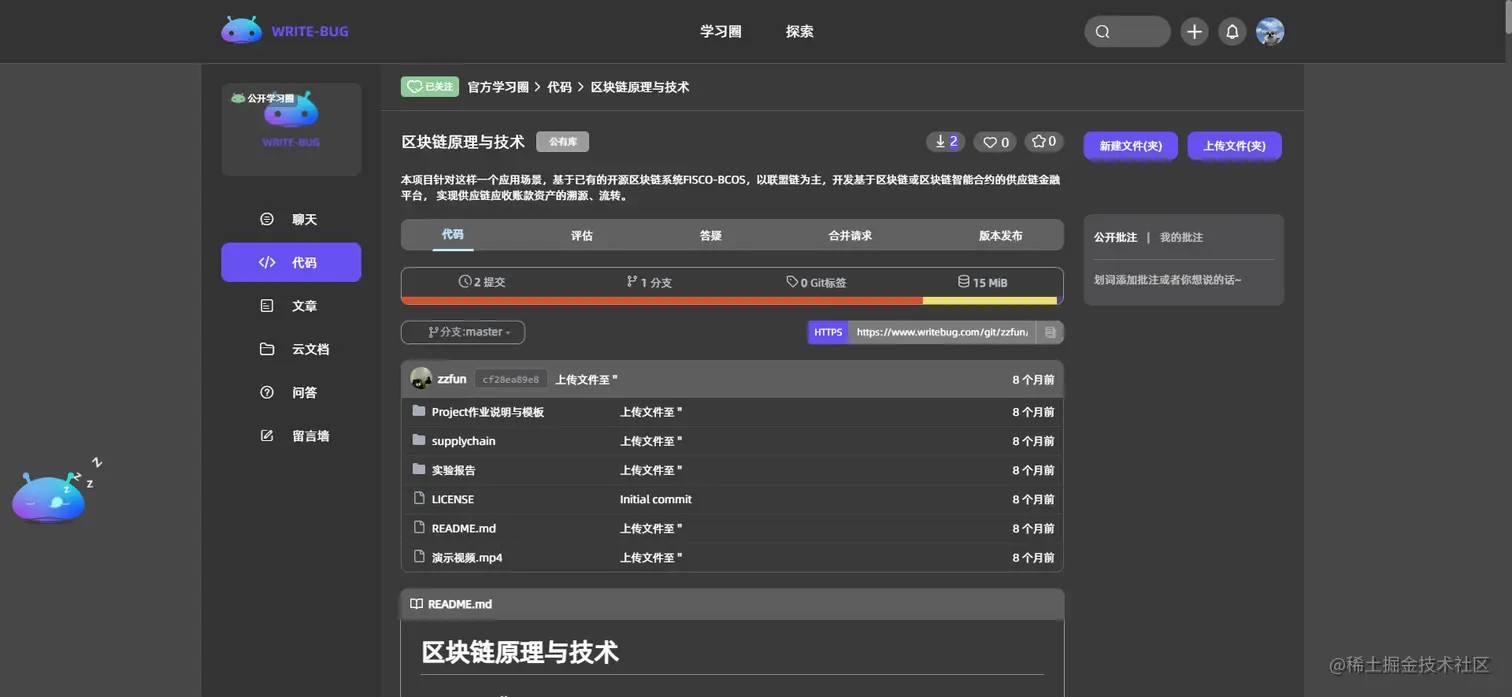Click Initial commit message link
Image resolution: width=1512 pixels, height=697 pixels.
656,499
